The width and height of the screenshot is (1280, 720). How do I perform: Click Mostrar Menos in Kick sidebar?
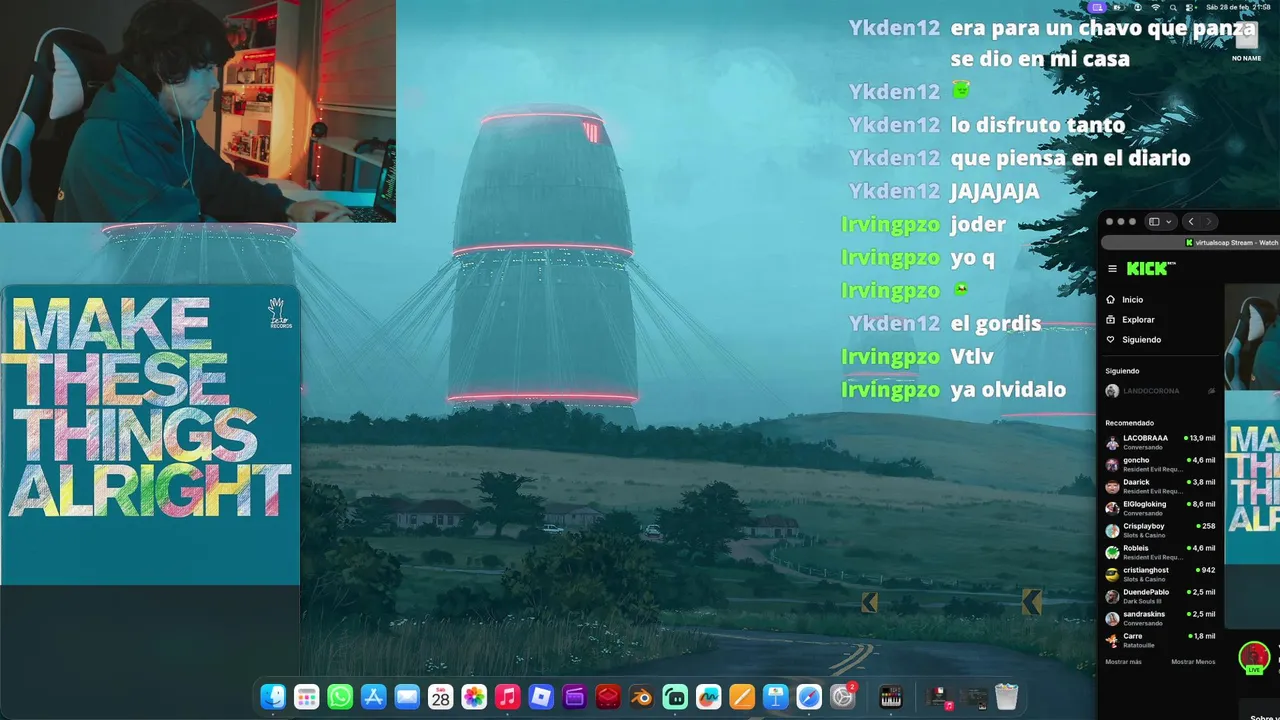tap(1193, 662)
